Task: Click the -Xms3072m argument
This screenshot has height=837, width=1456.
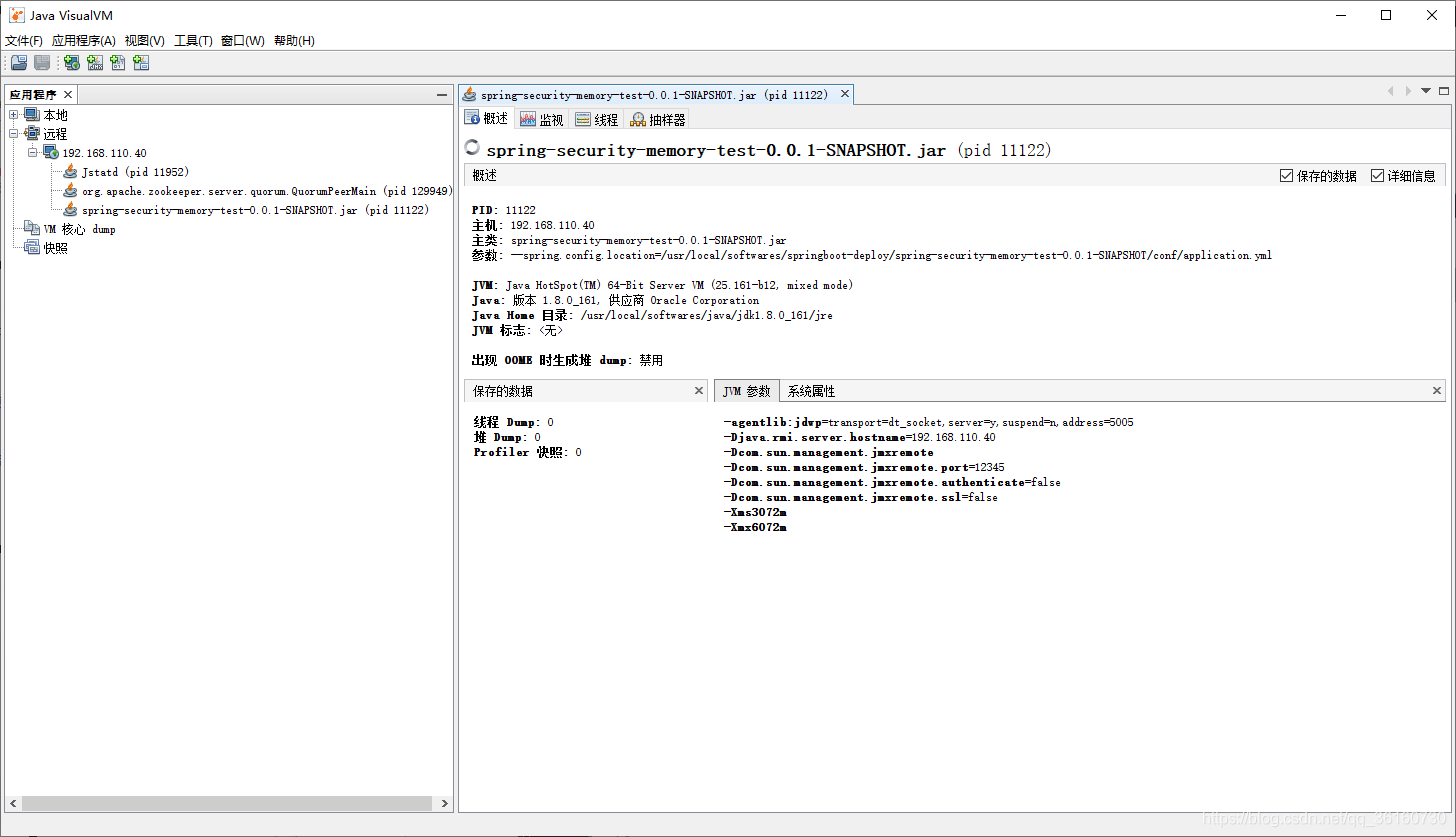Action: [x=754, y=512]
